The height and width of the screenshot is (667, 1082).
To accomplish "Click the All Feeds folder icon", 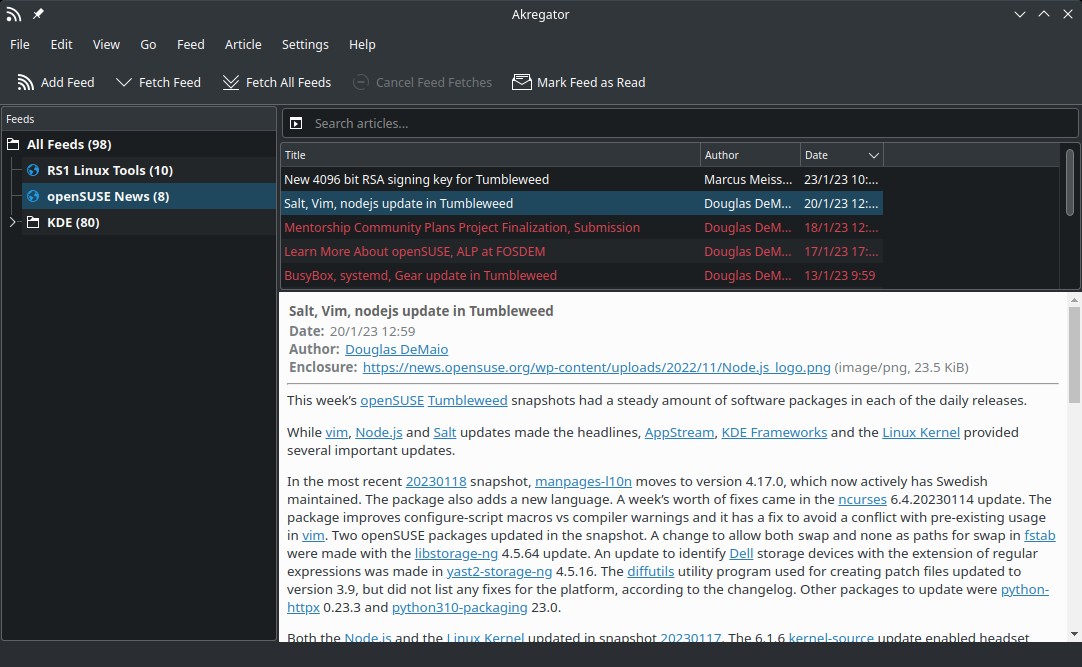I will 13,144.
